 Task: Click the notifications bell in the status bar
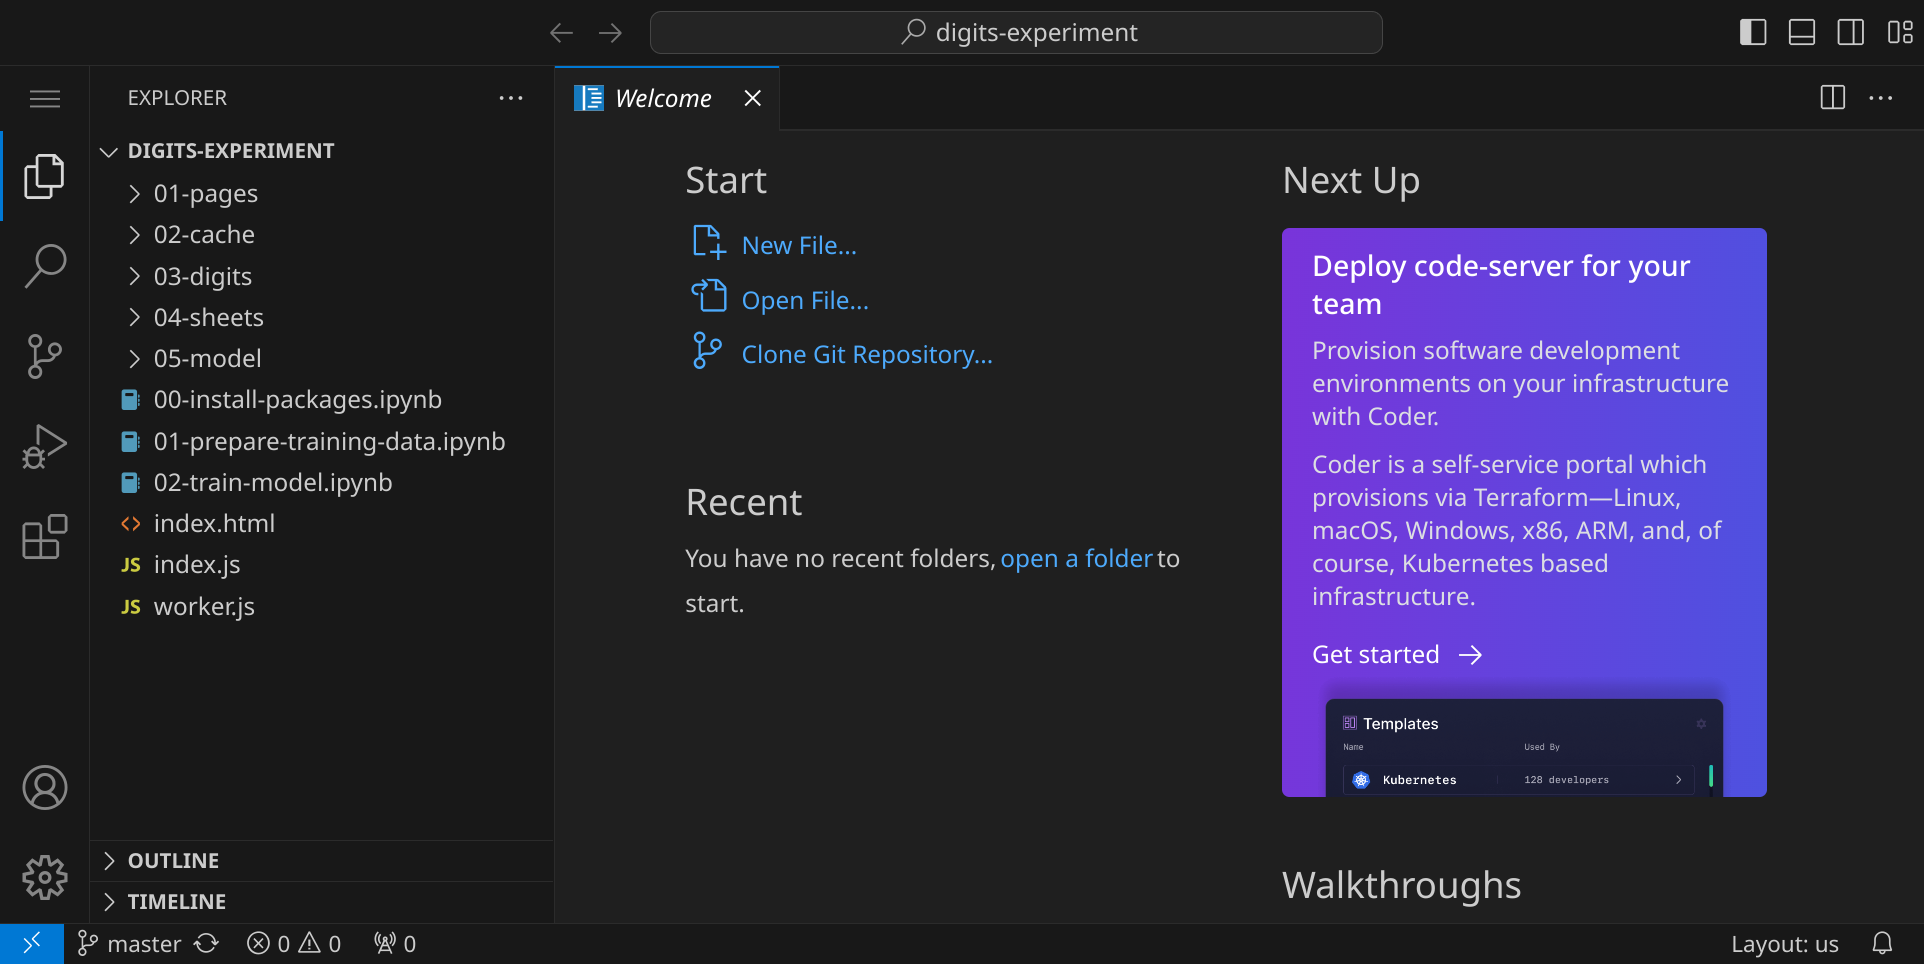pos(1882,943)
